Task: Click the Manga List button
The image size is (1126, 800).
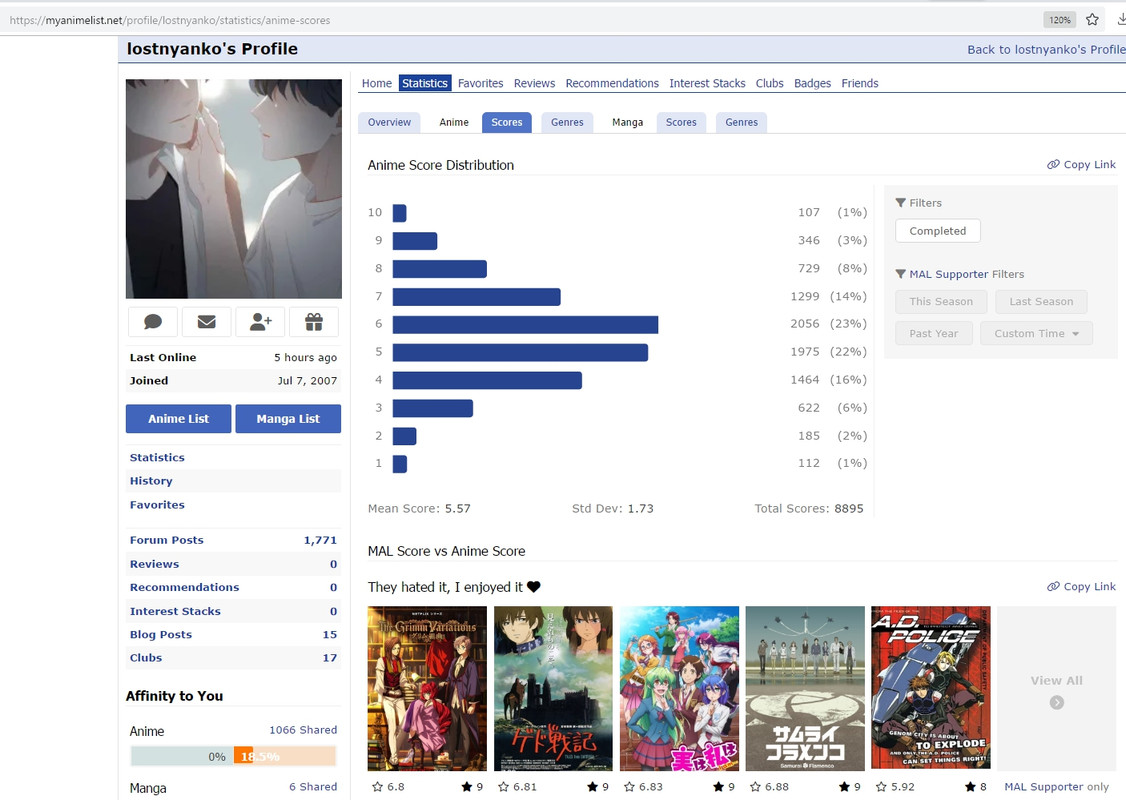Action: pos(288,419)
